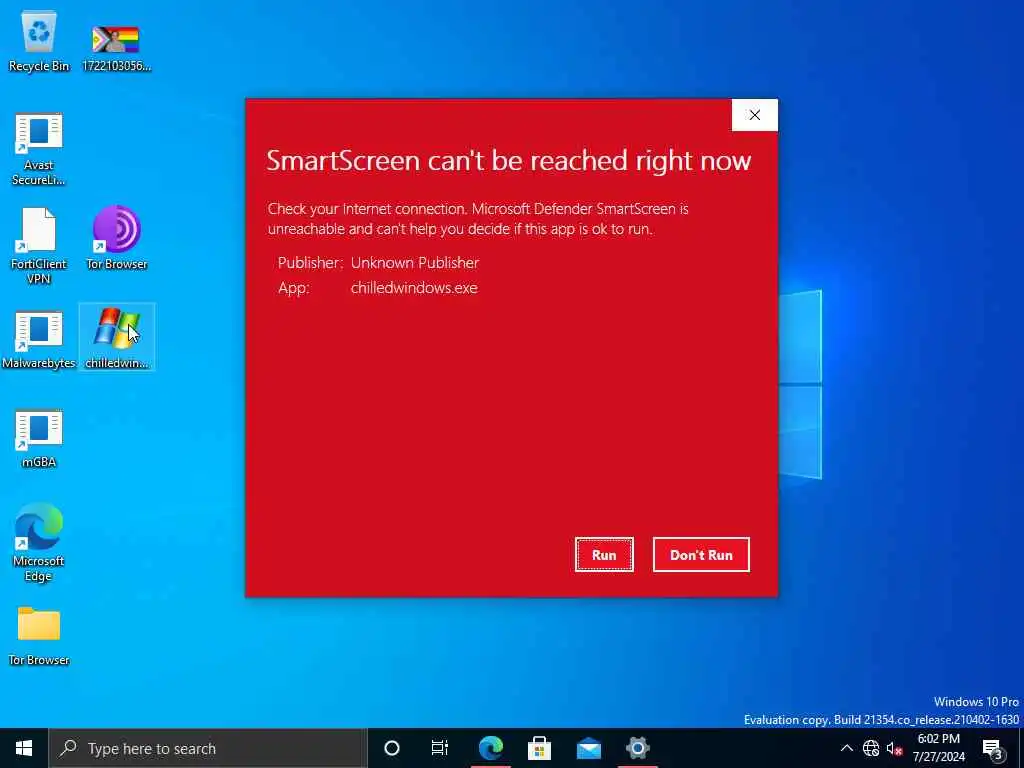Select the 1722103056 image file on desktop
Screen dimensions: 1024x768
(116, 48)
